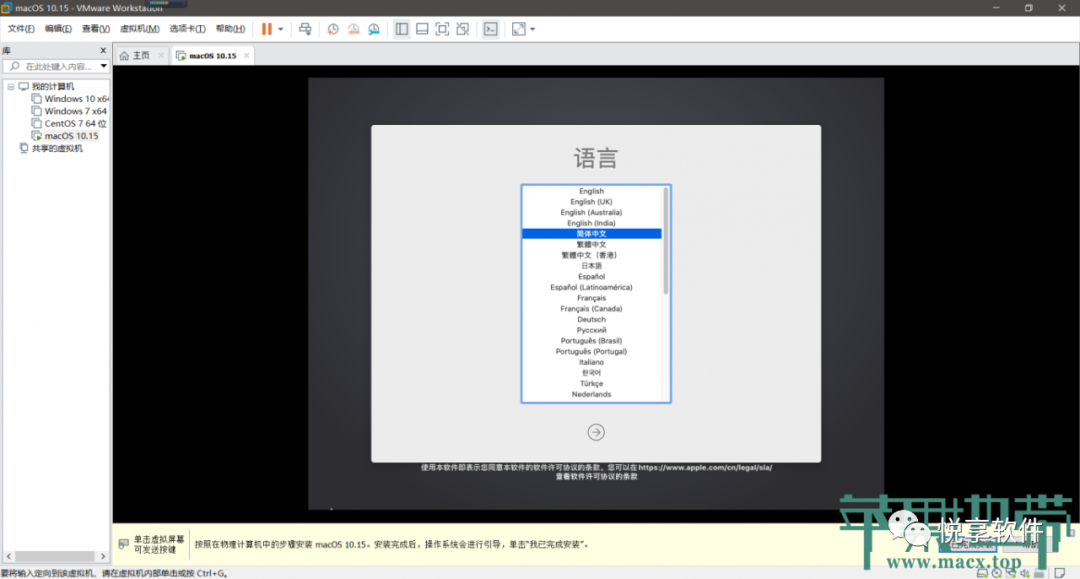Viewport: 1080px width, 579px height.
Task: Open the snapshot manager
Action: (x=374, y=29)
